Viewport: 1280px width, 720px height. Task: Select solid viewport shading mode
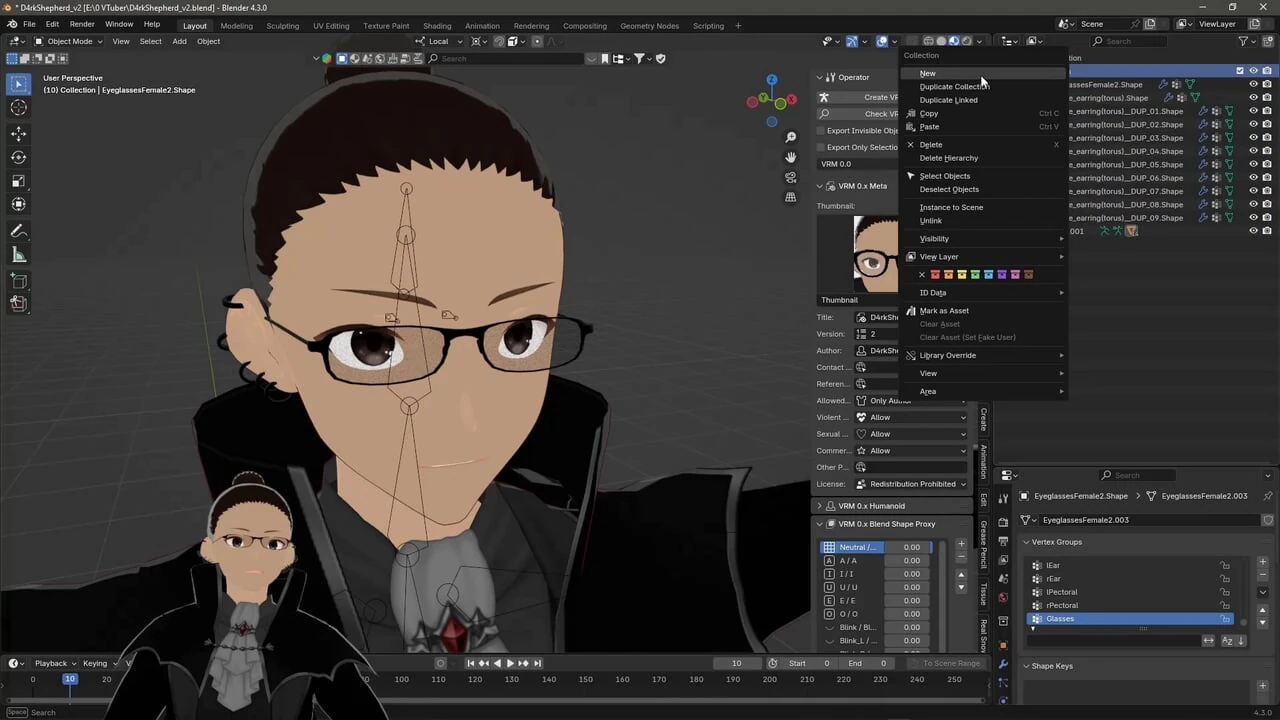(x=941, y=41)
